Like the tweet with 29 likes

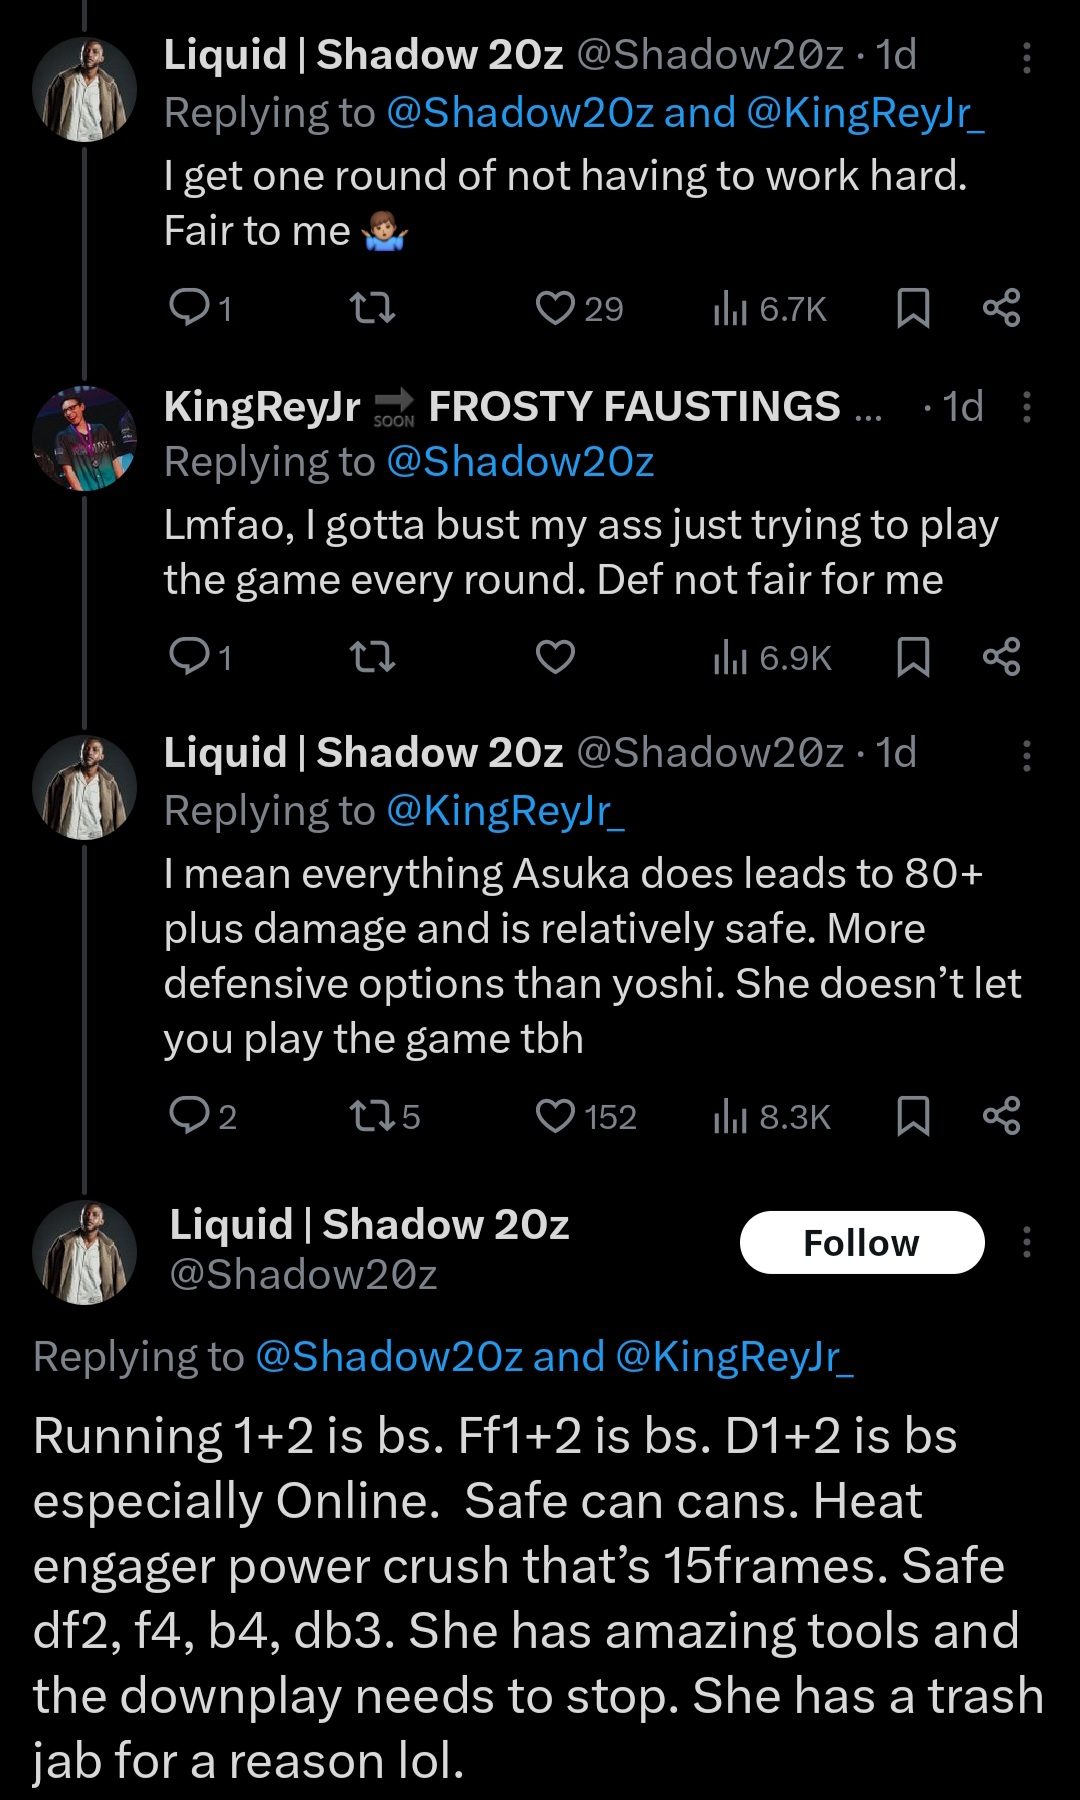(x=556, y=308)
